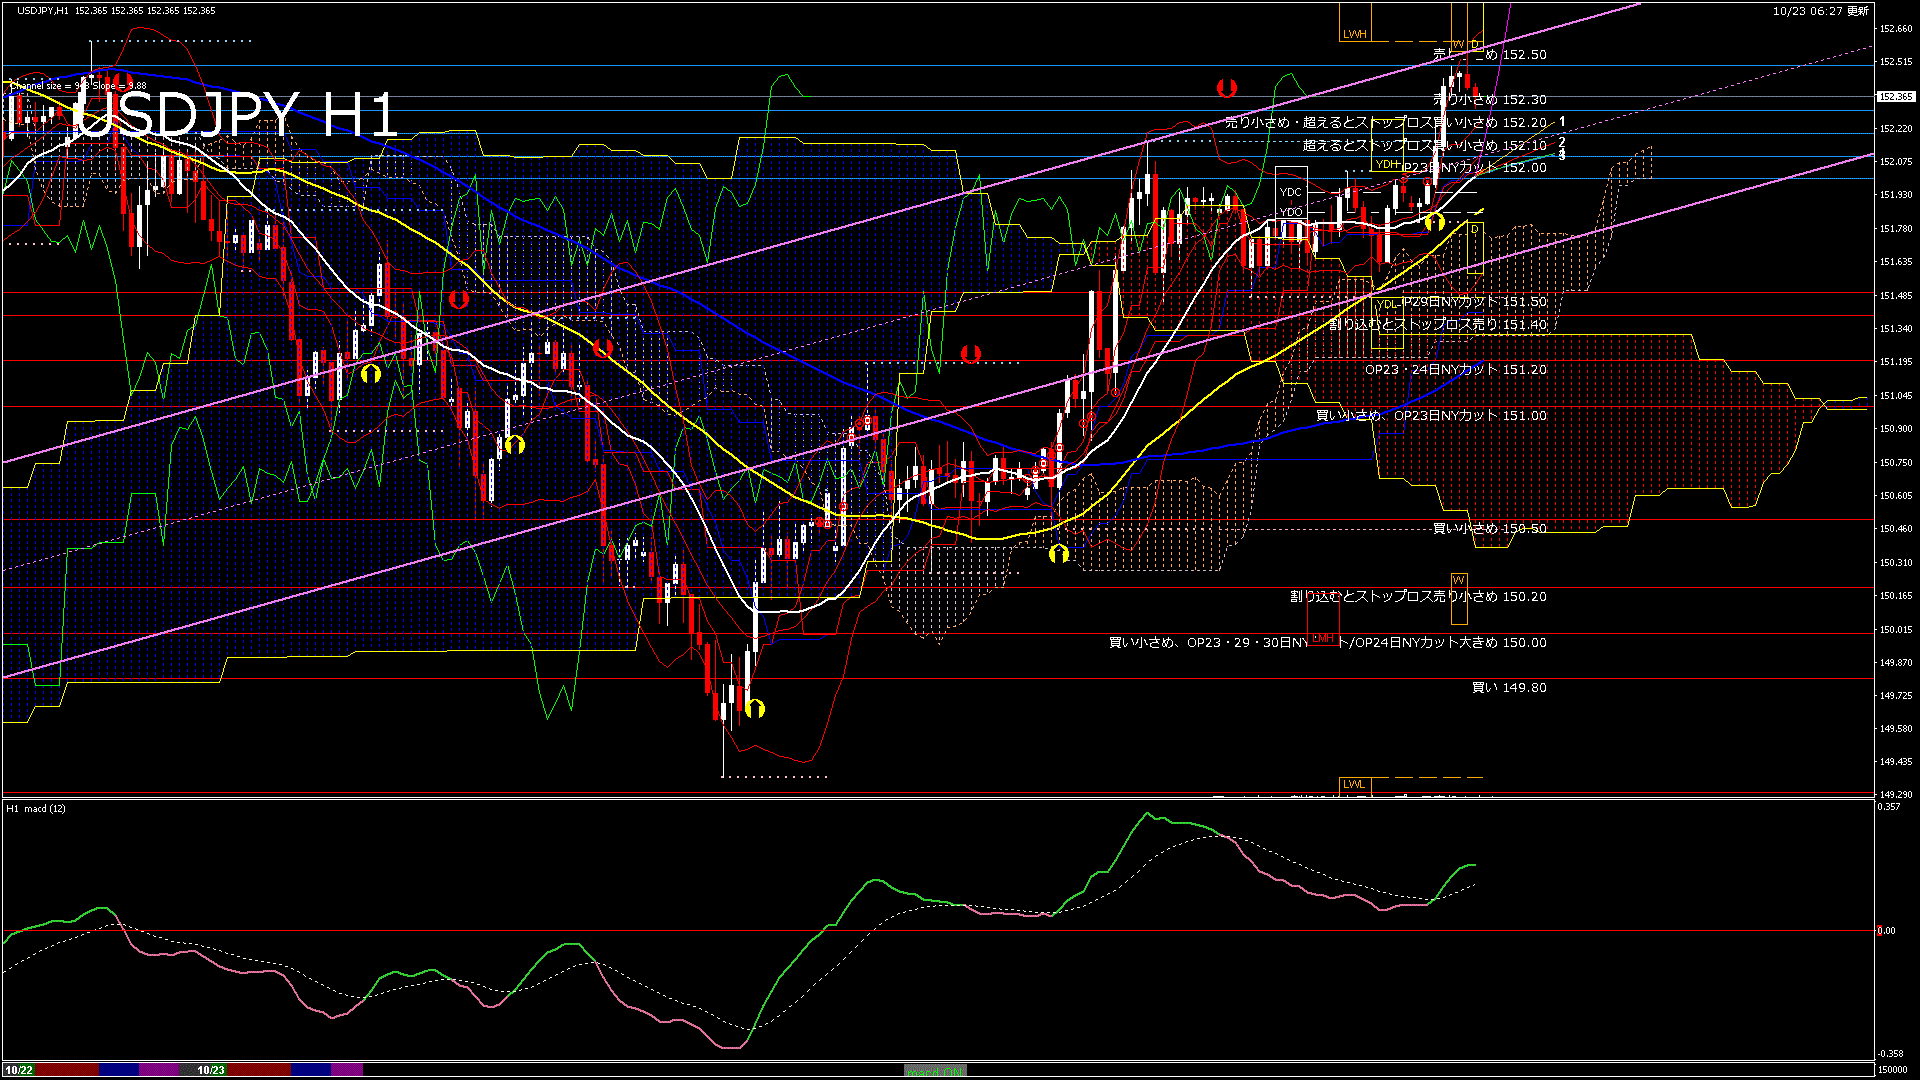Screen dimensions: 1920x1080
Task: Click the blue session block after 10/22
Action: [x=119, y=1070]
